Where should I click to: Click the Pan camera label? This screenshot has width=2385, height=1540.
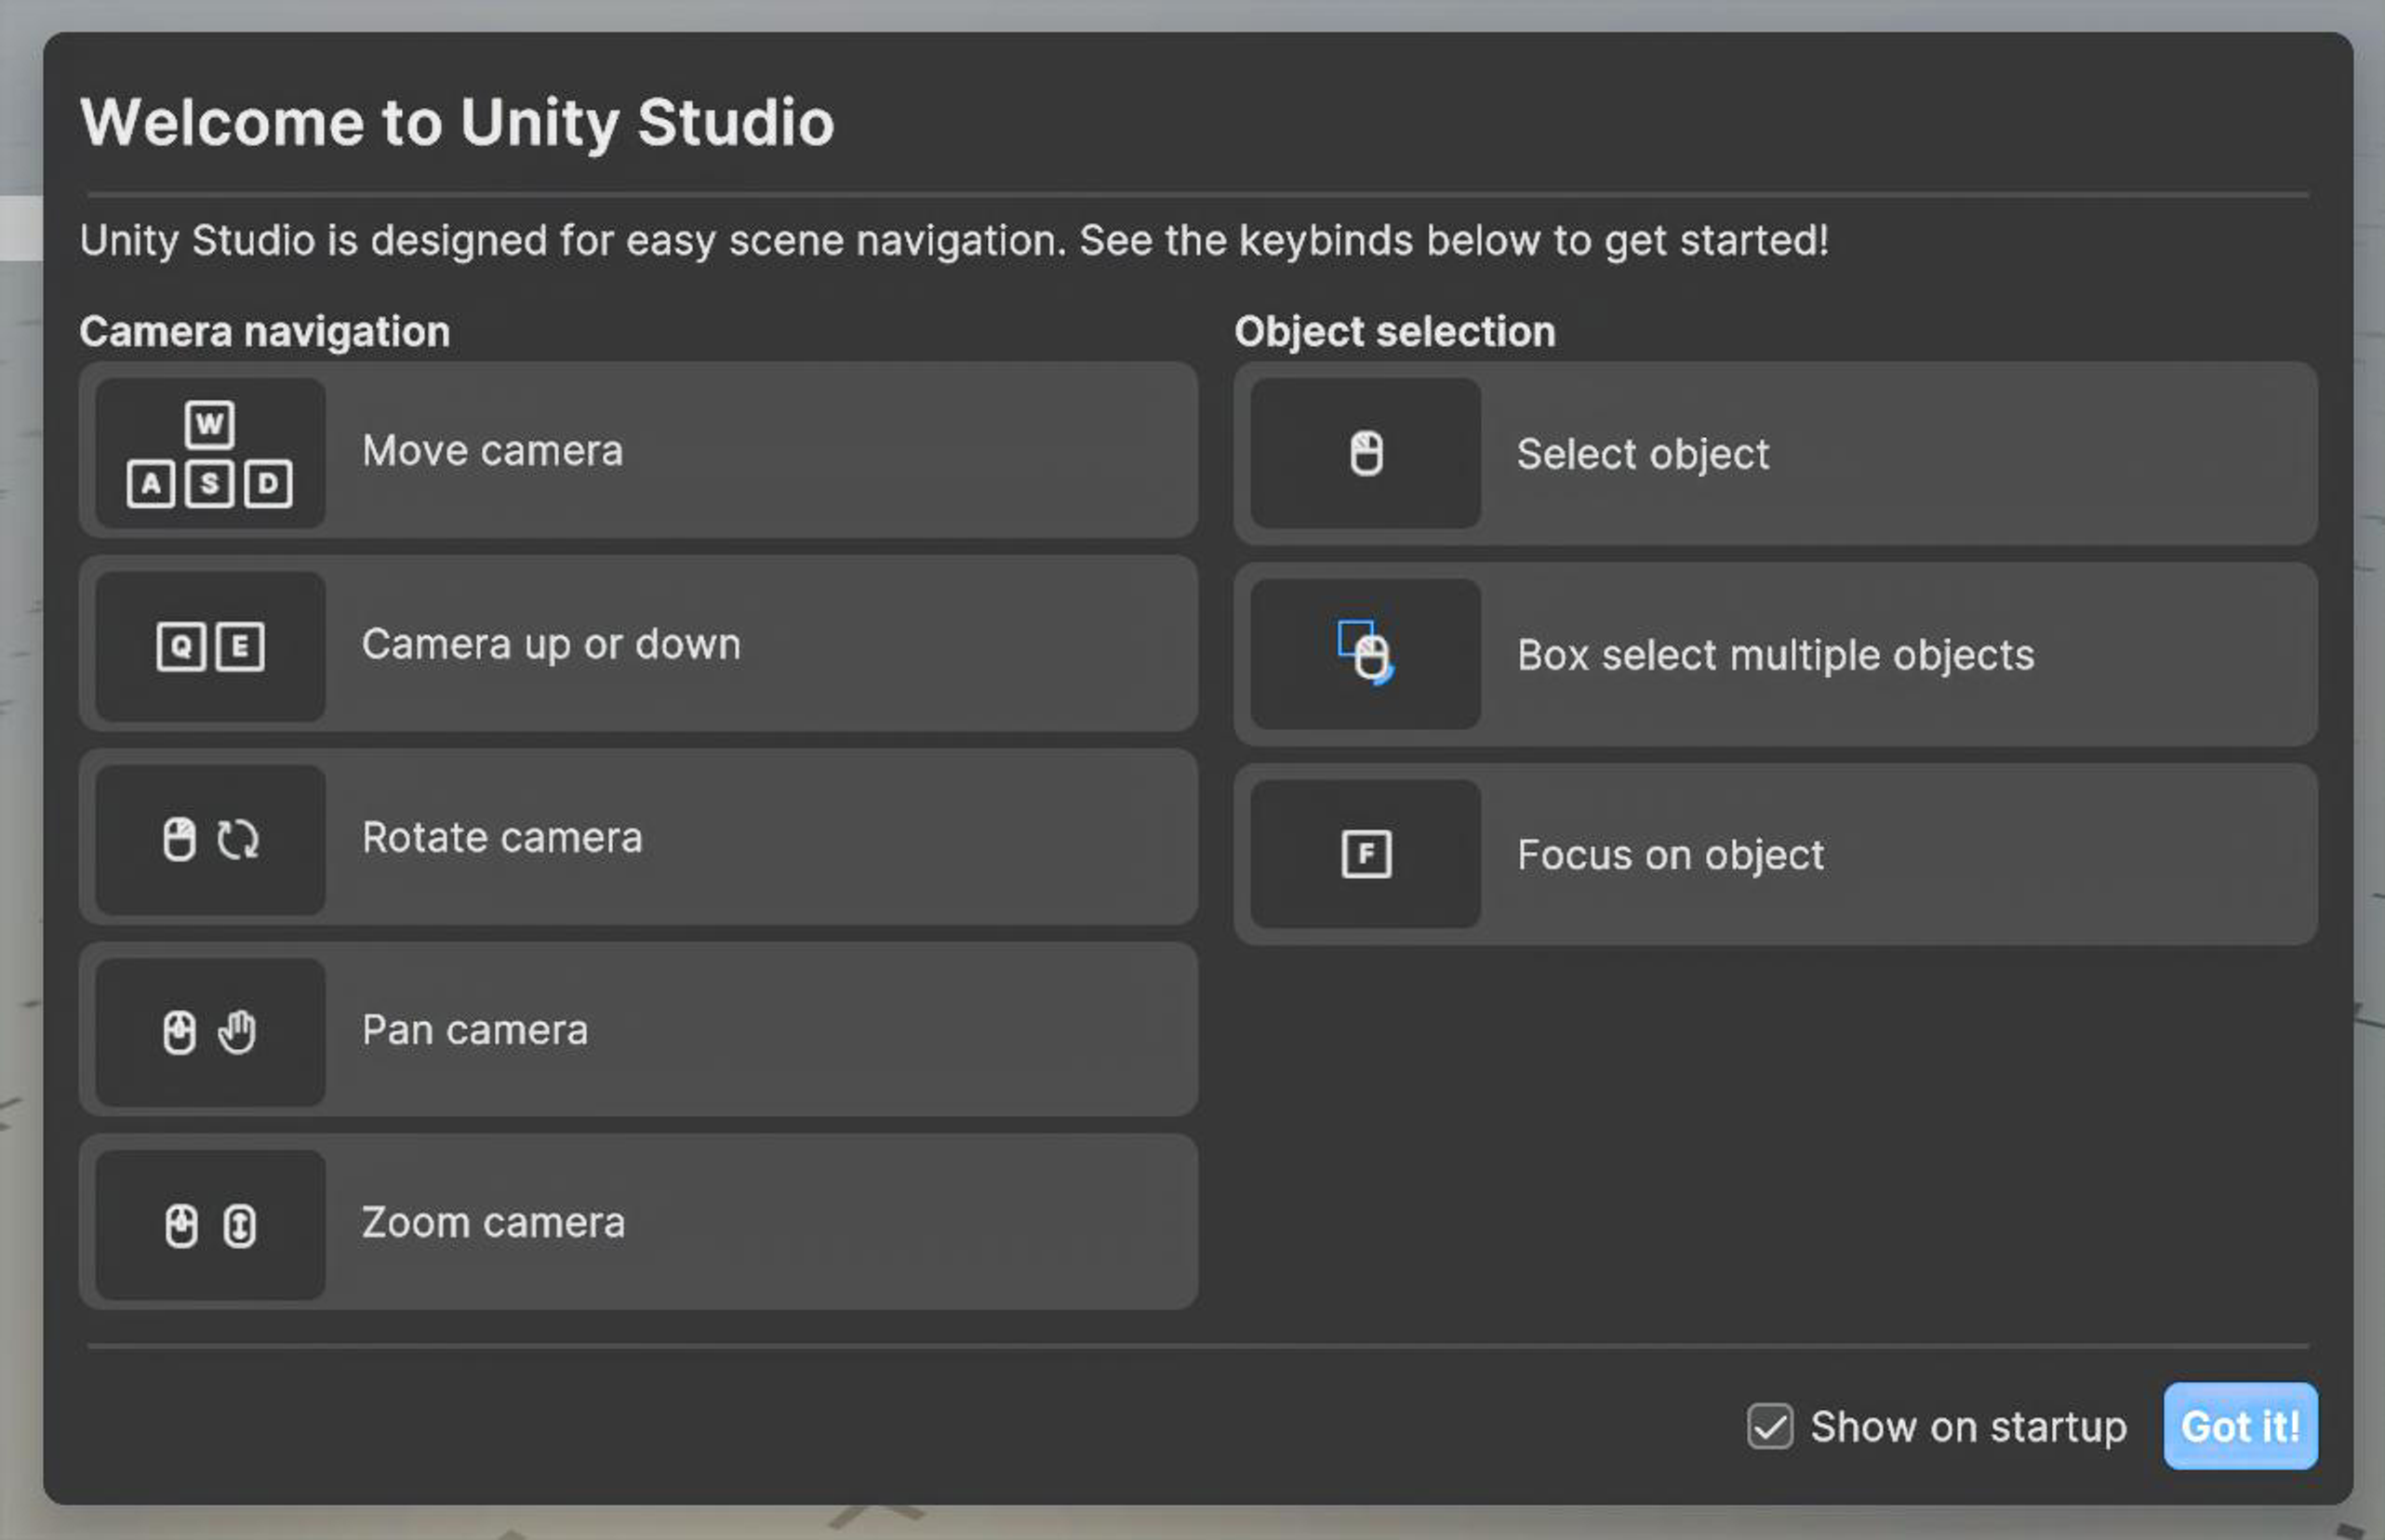475,1030
